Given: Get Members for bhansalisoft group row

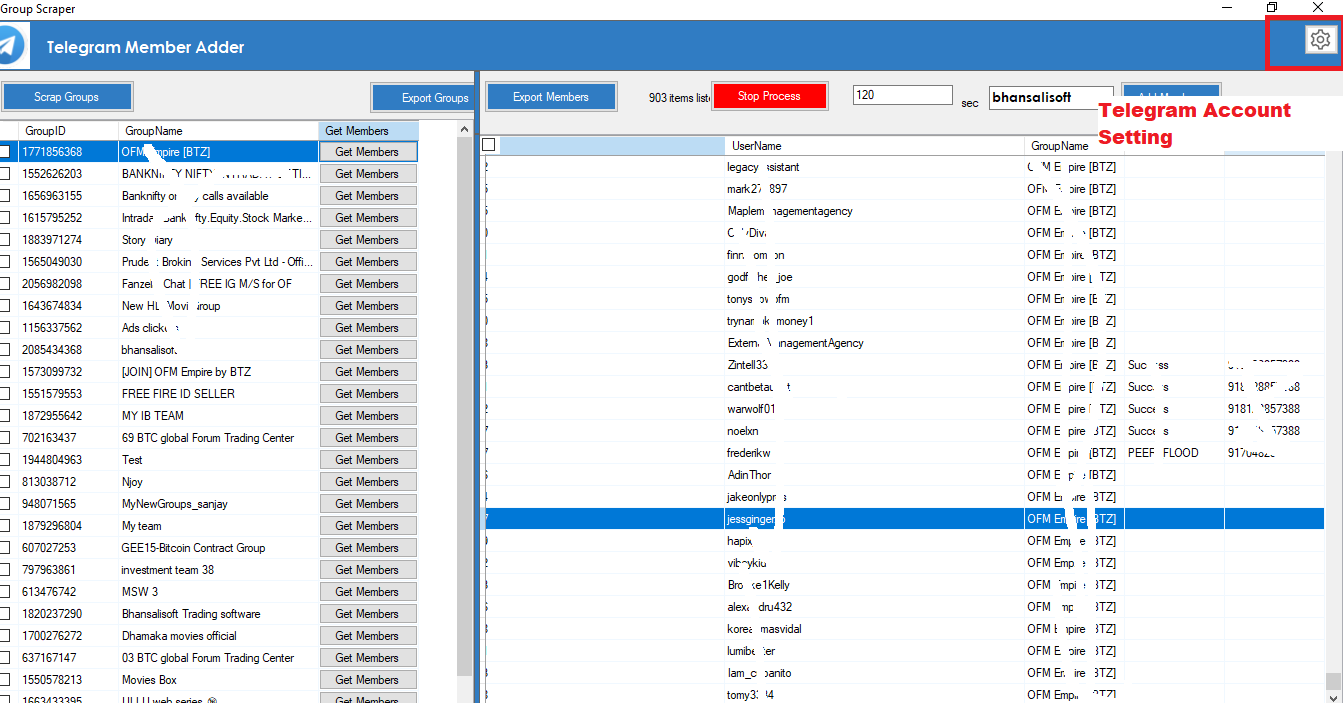Looking at the screenshot, I should point(367,350).
